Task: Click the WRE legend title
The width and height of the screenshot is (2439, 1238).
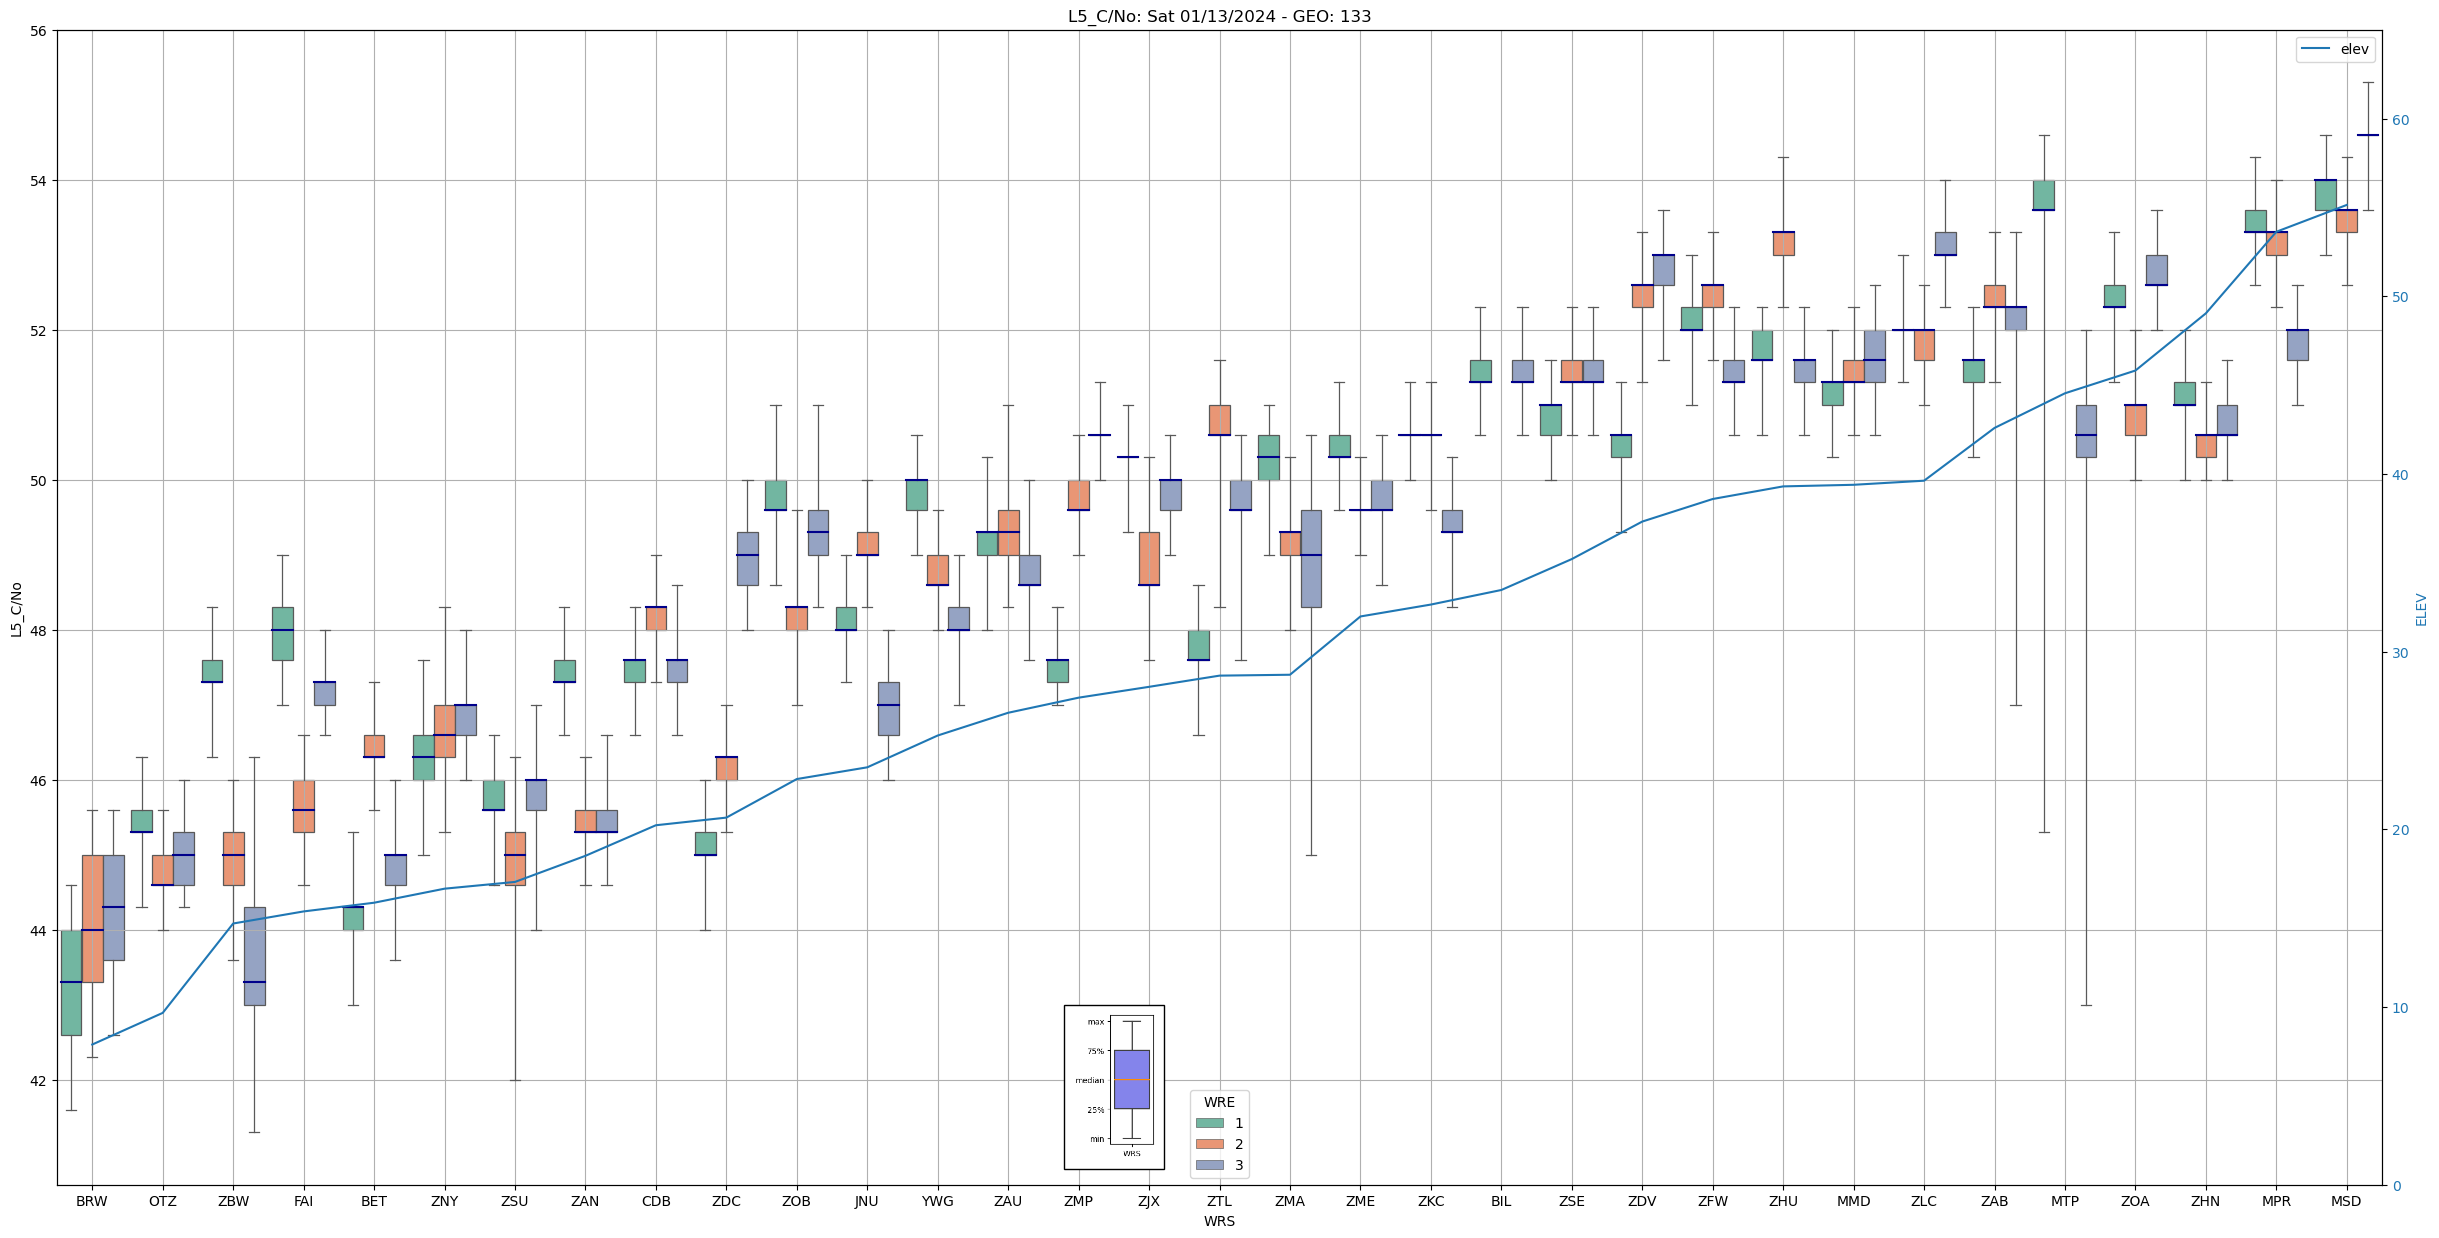Action: click(1219, 1102)
